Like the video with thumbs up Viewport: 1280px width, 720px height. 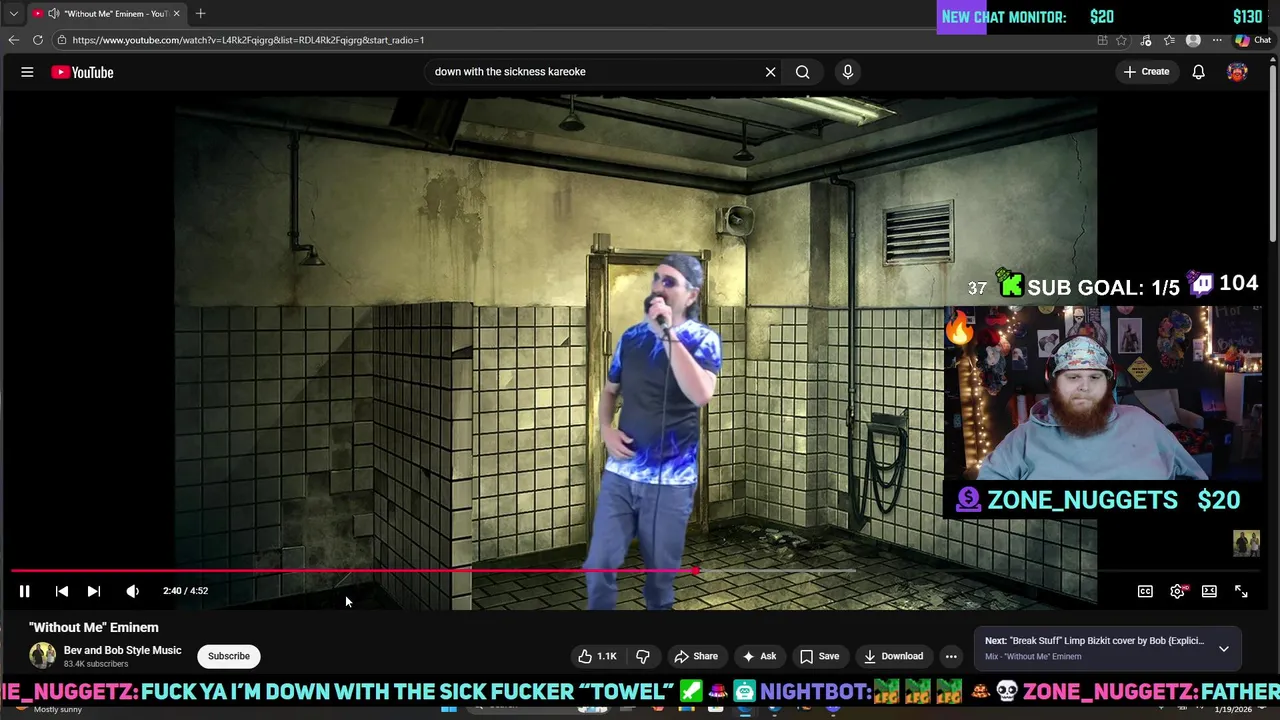click(597, 656)
